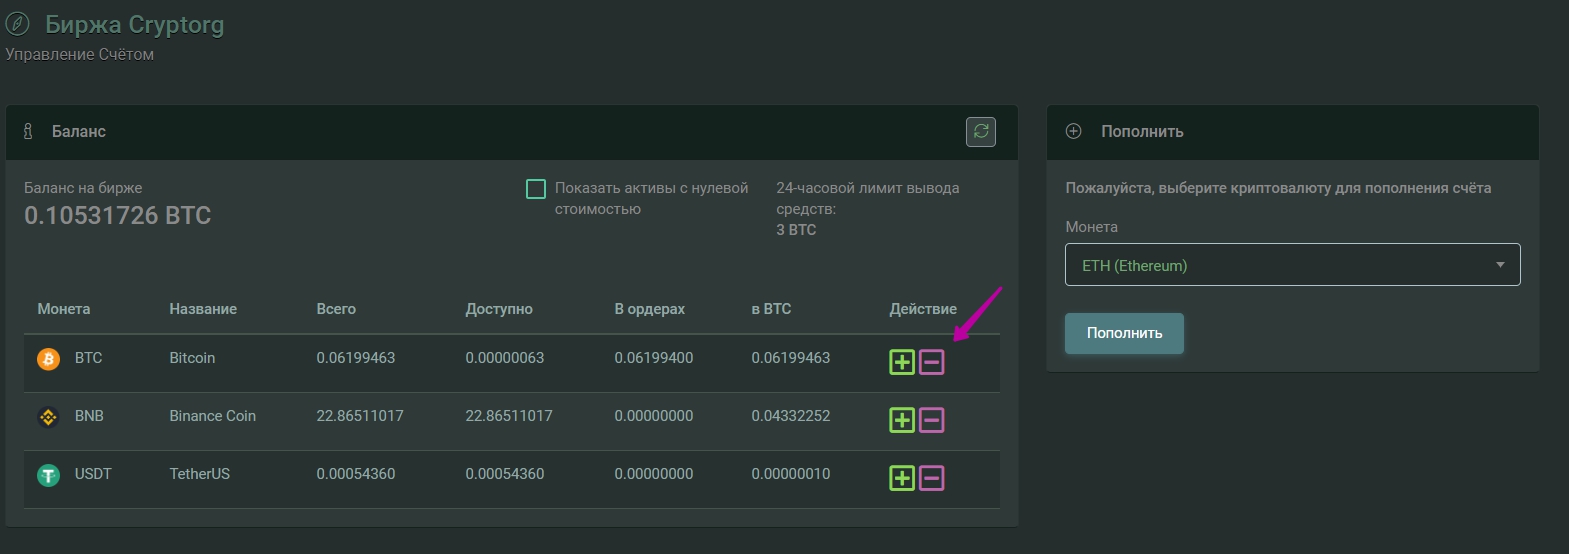Click the Bitcoin coin logo icon
The image size is (1569, 554).
coord(48,359)
